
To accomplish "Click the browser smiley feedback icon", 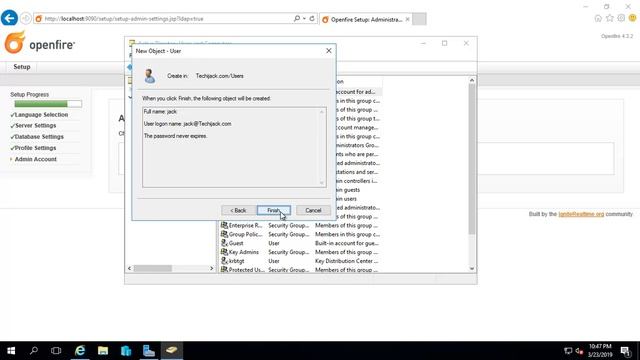I will pyautogui.click(x=633, y=18).
